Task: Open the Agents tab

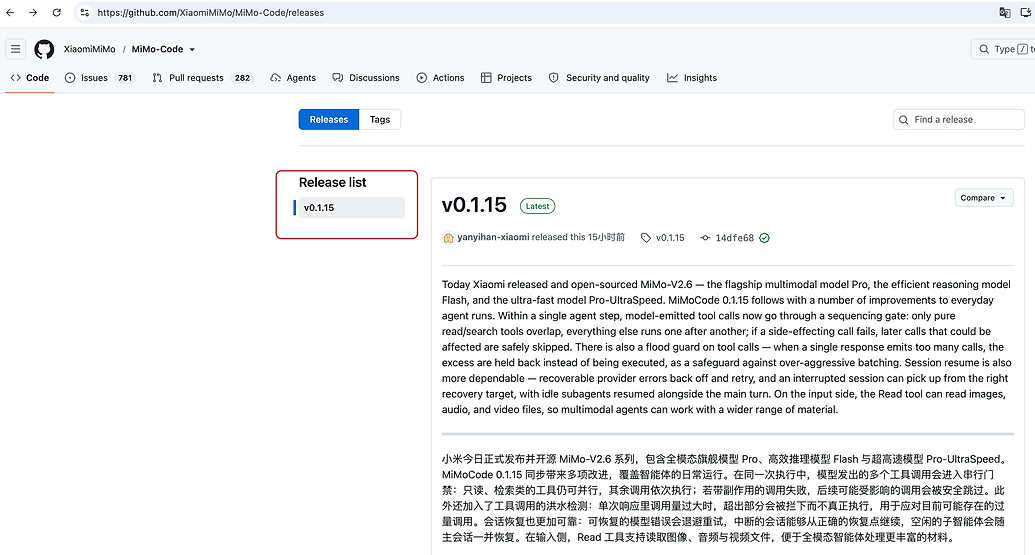Action: pyautogui.click(x=293, y=78)
